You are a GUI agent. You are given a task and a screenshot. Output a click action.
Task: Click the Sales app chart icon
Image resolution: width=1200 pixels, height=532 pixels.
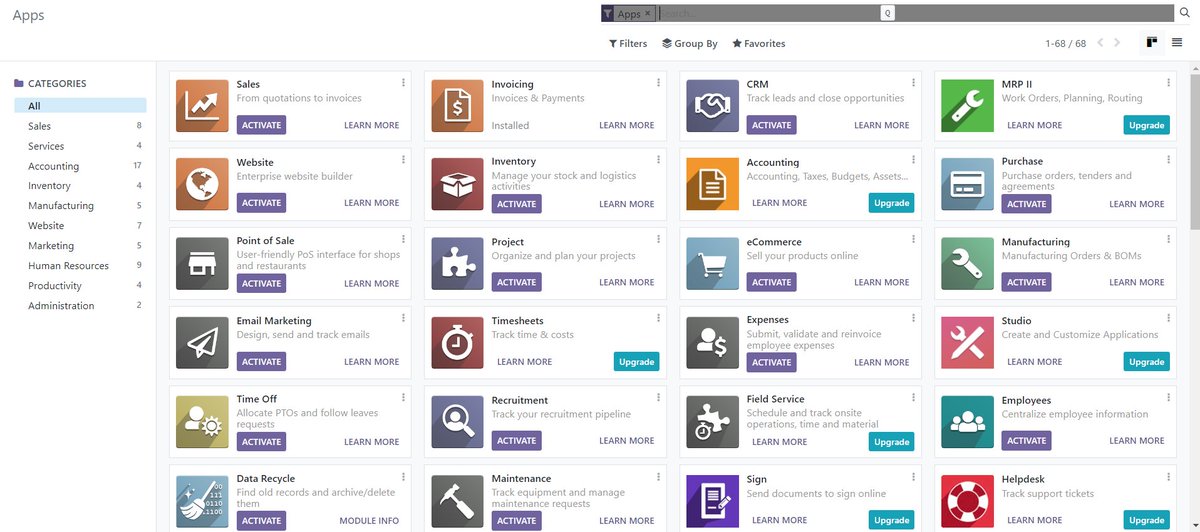click(x=202, y=106)
